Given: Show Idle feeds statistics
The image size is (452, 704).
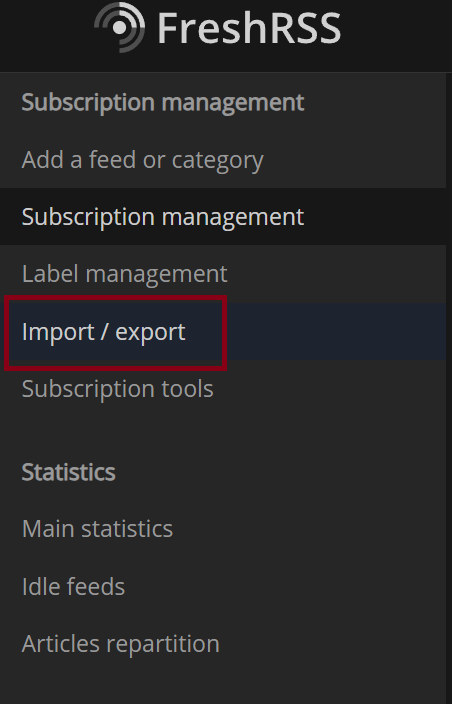Looking at the screenshot, I should [223, 586].
